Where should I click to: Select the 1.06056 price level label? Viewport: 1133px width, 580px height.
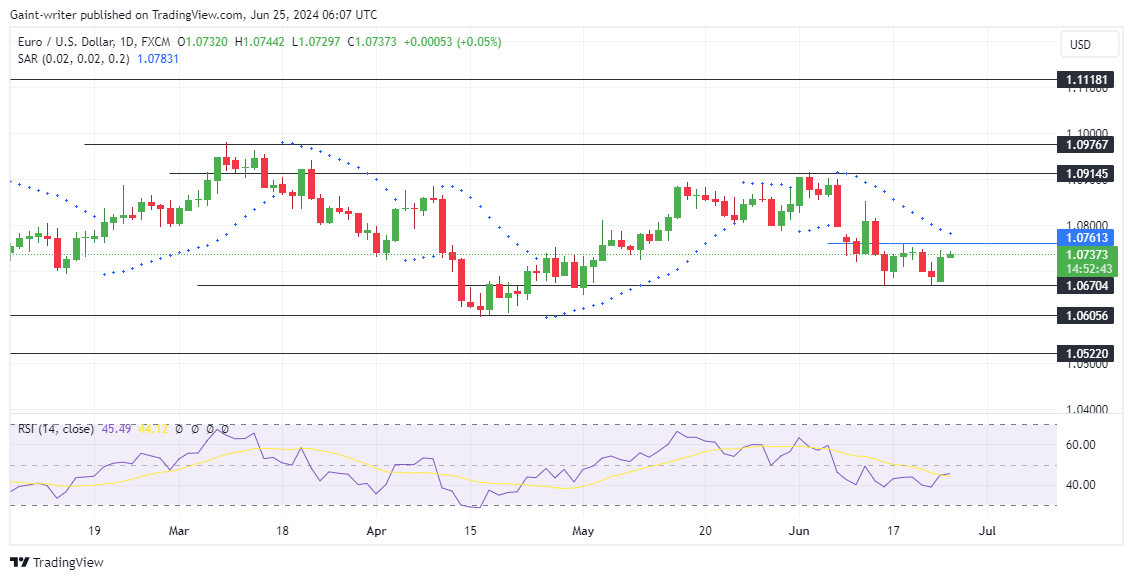1085,316
